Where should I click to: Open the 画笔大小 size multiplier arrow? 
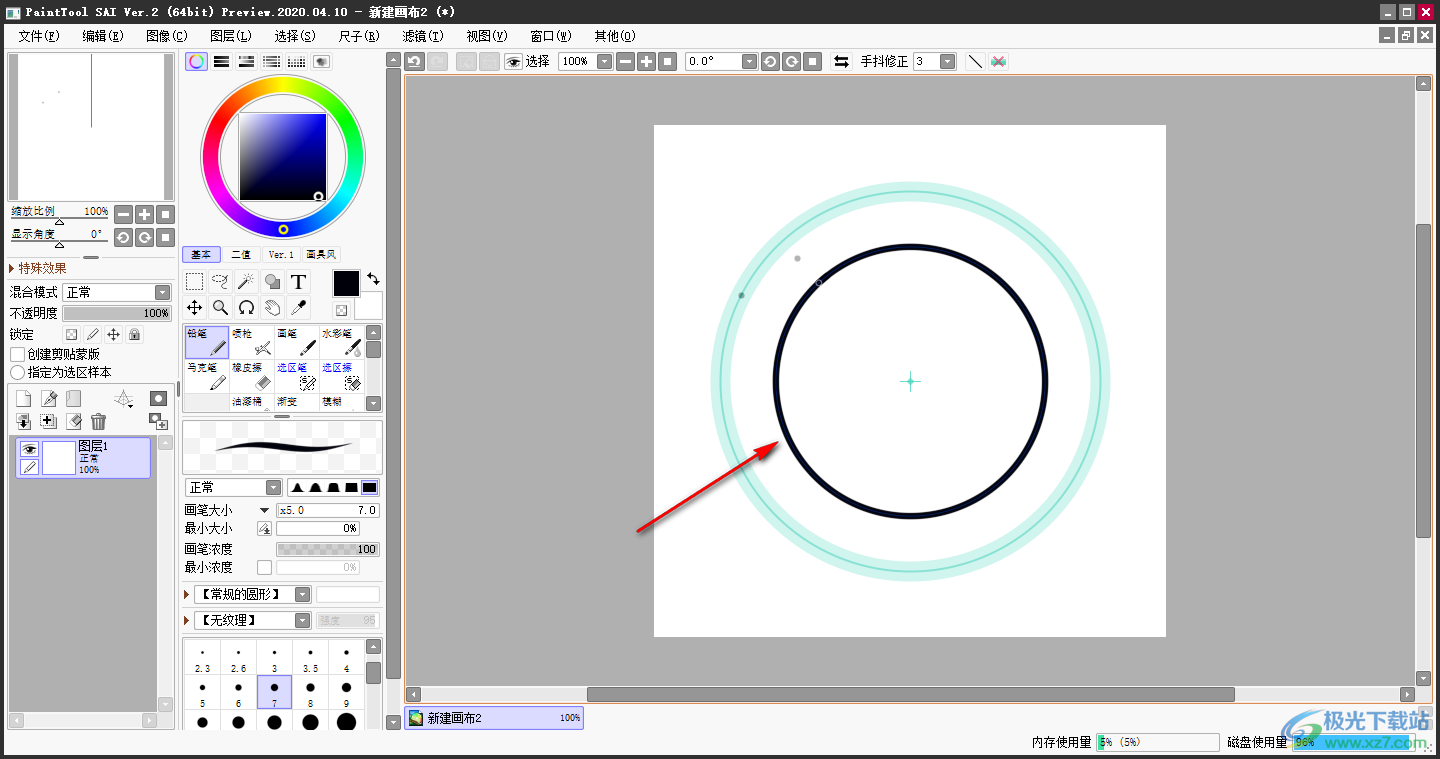(x=264, y=510)
